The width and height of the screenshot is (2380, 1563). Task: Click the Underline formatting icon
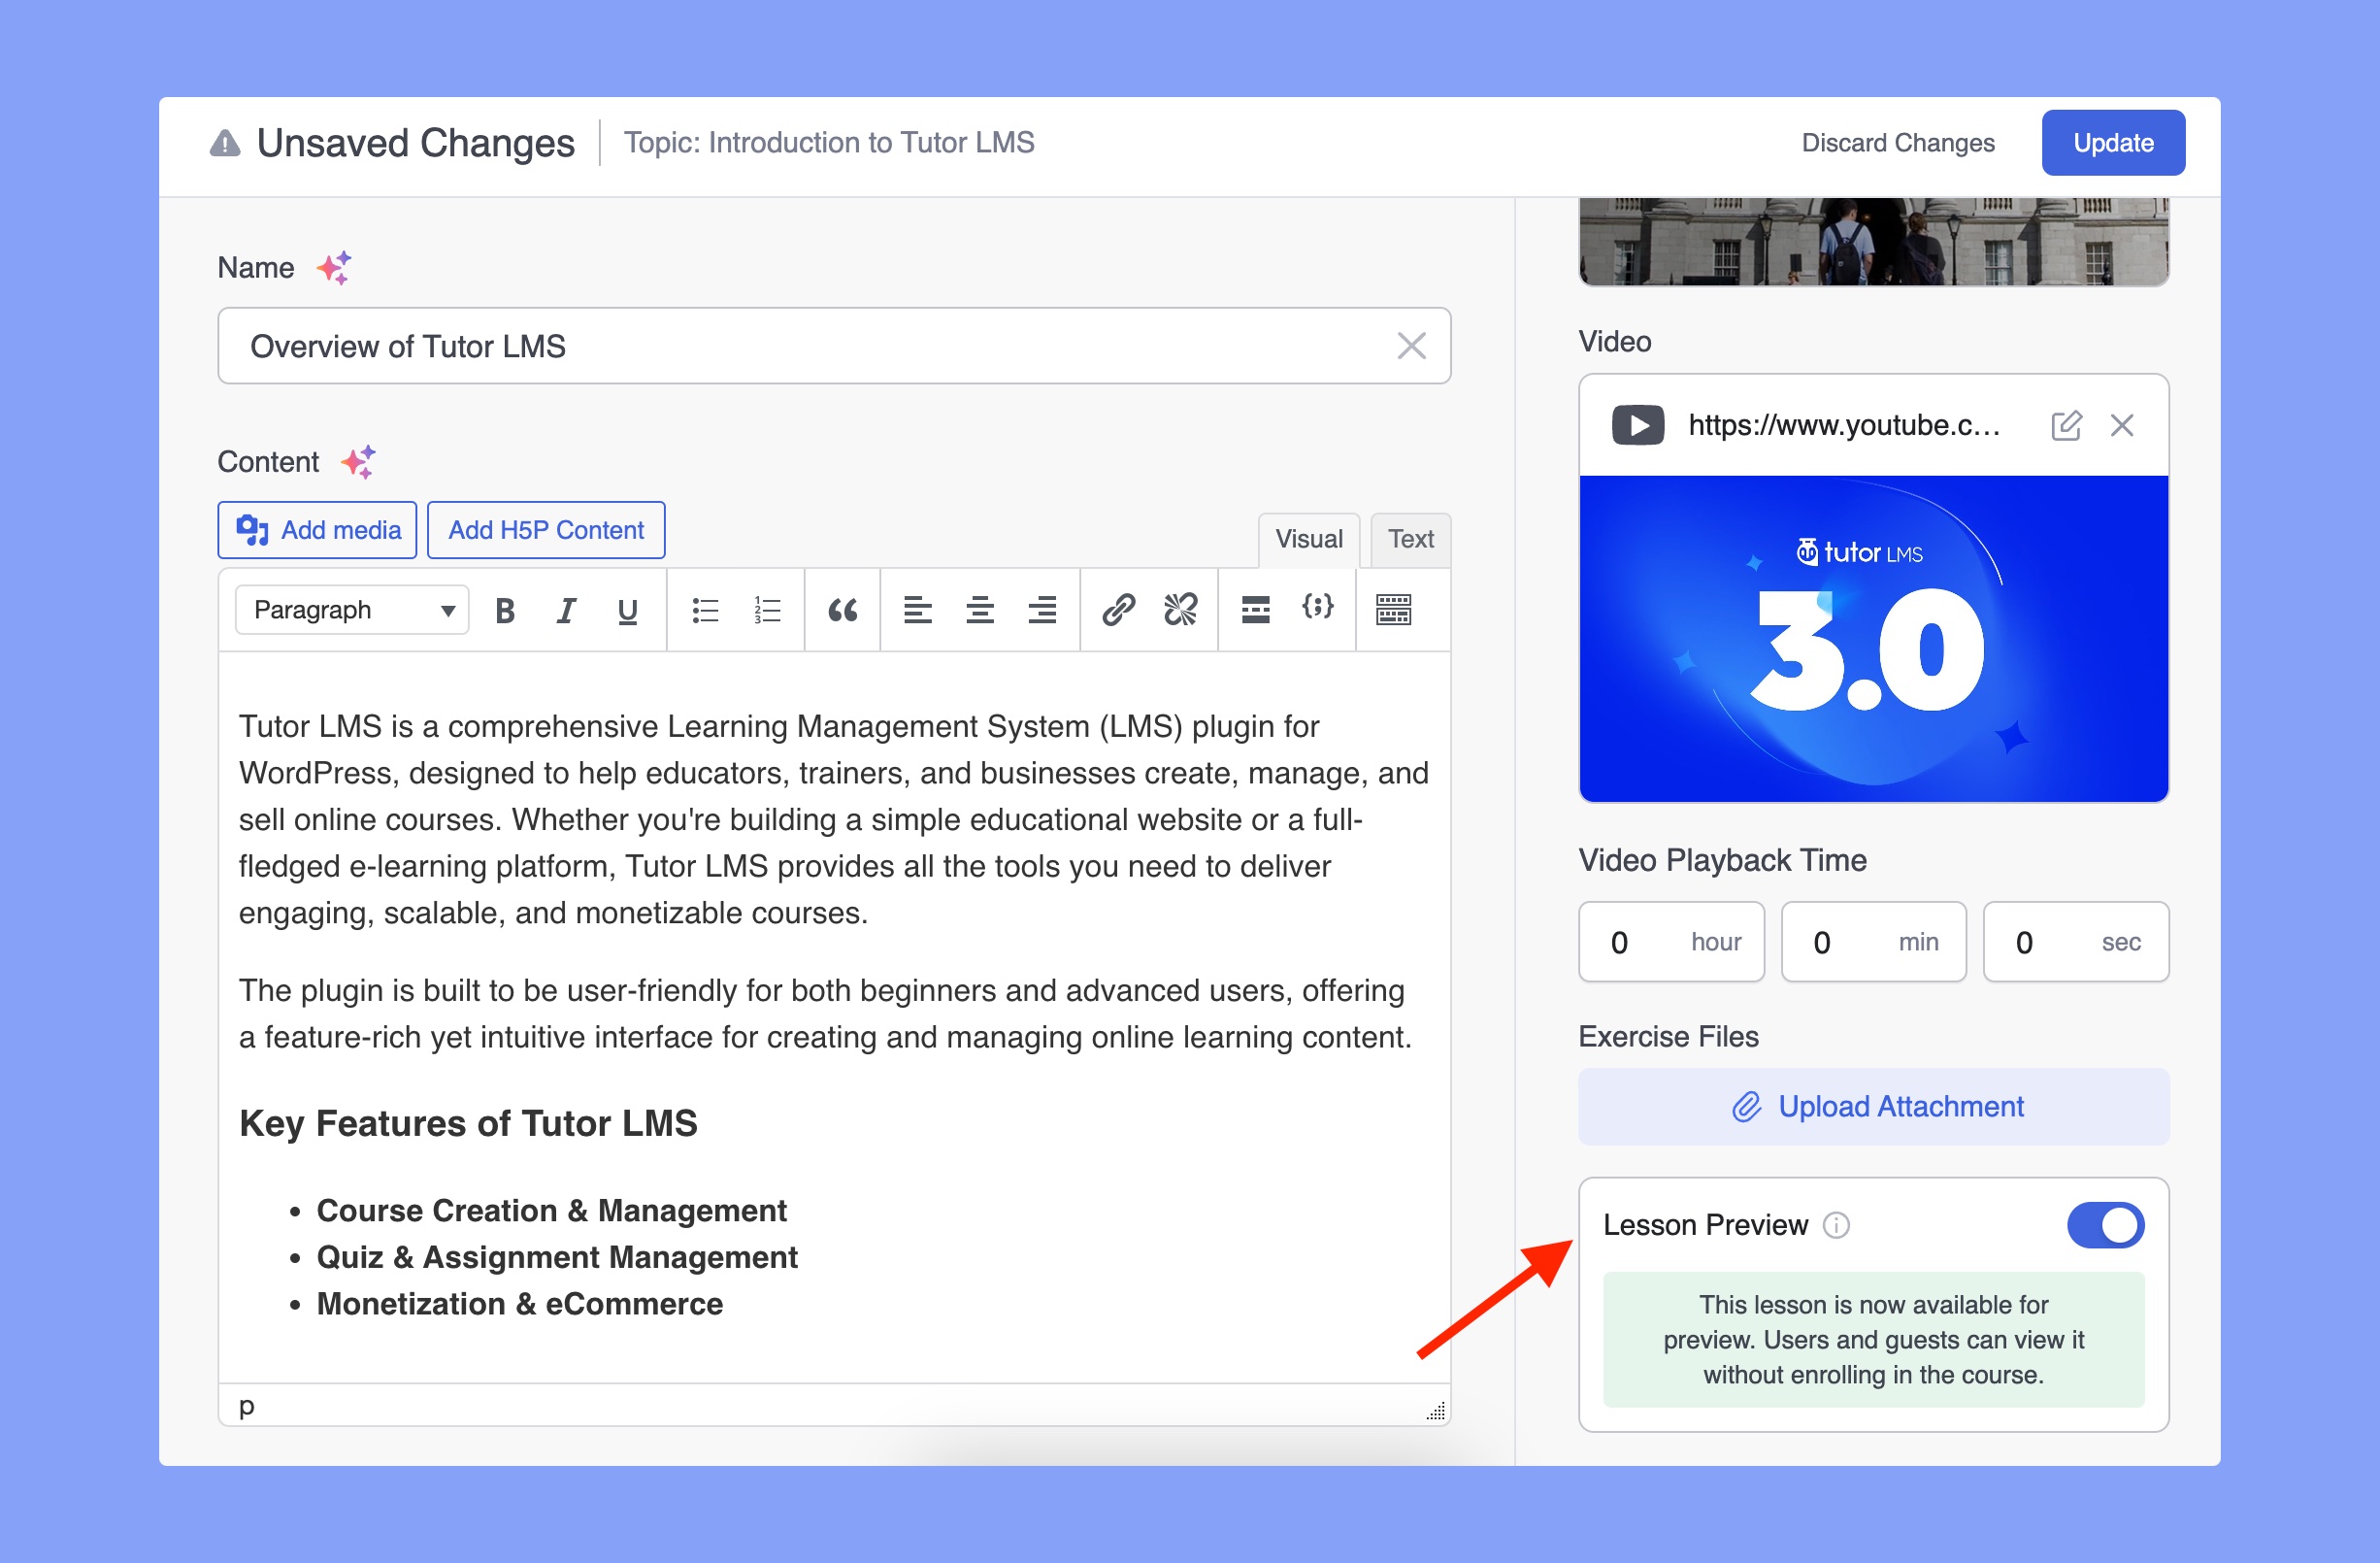click(x=624, y=611)
